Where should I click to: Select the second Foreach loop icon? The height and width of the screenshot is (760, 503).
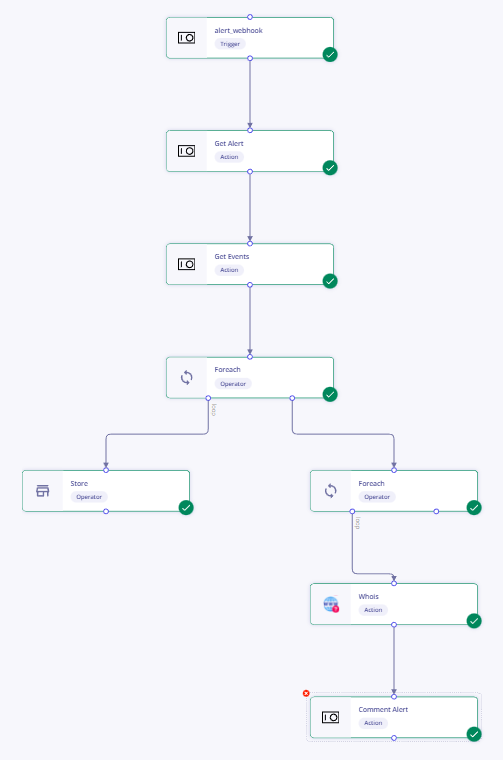point(330,491)
